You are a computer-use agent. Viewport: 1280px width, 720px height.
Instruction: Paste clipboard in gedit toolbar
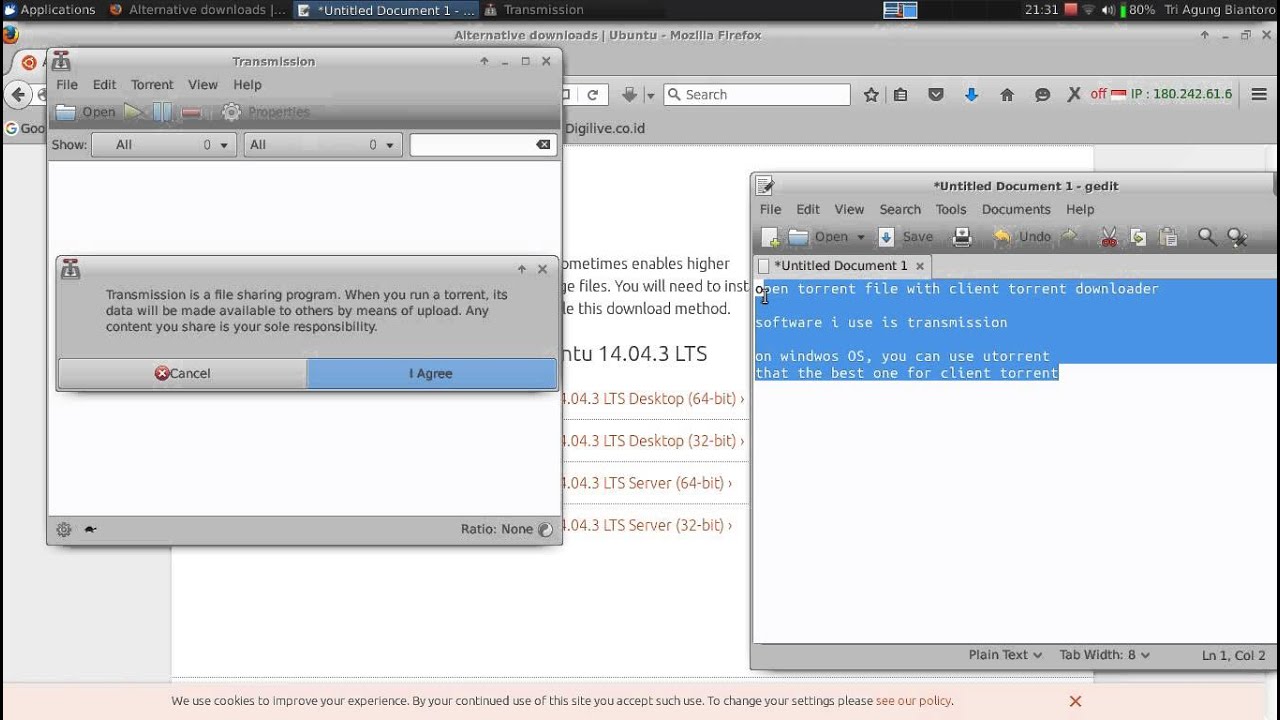pyautogui.click(x=1168, y=237)
